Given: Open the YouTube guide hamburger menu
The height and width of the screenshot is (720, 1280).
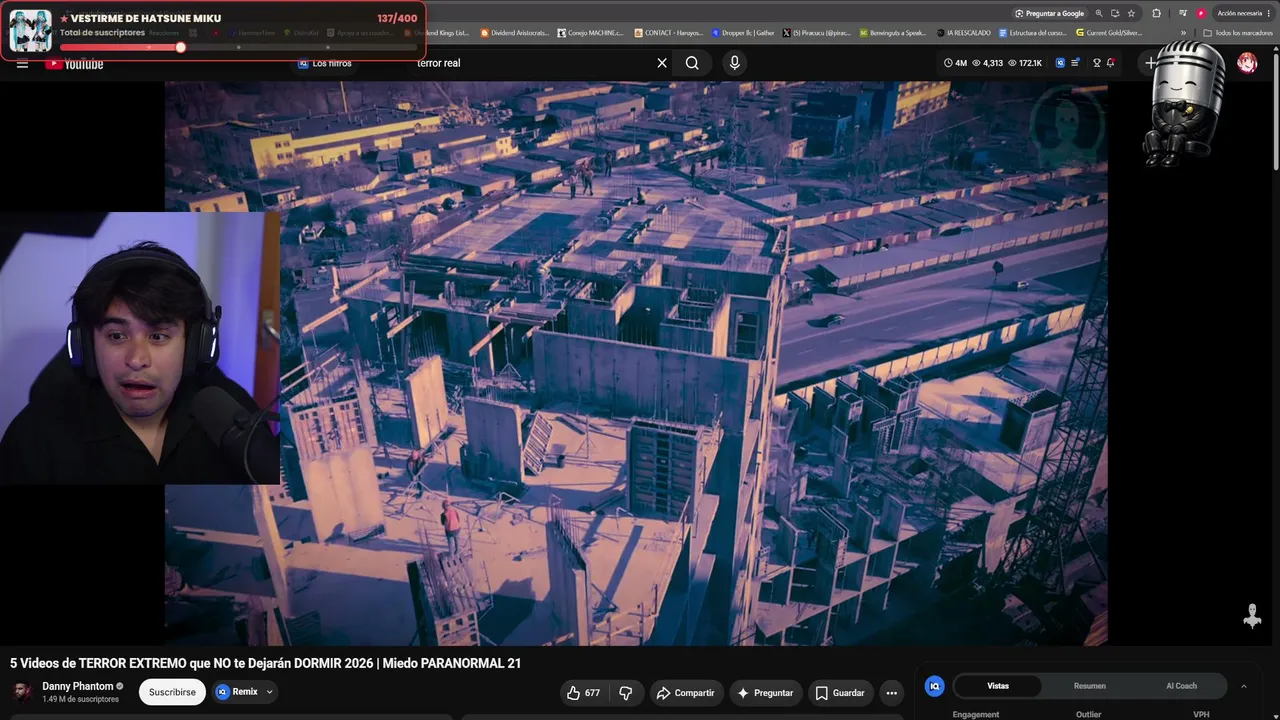Looking at the screenshot, I should pyautogui.click(x=22, y=63).
